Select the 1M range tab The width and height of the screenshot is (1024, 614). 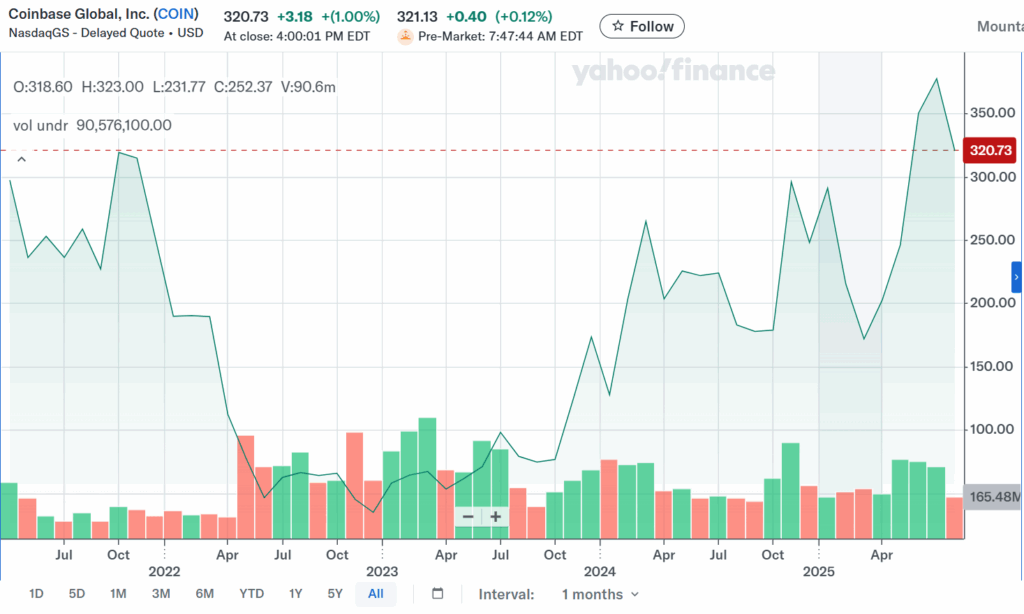coord(118,594)
